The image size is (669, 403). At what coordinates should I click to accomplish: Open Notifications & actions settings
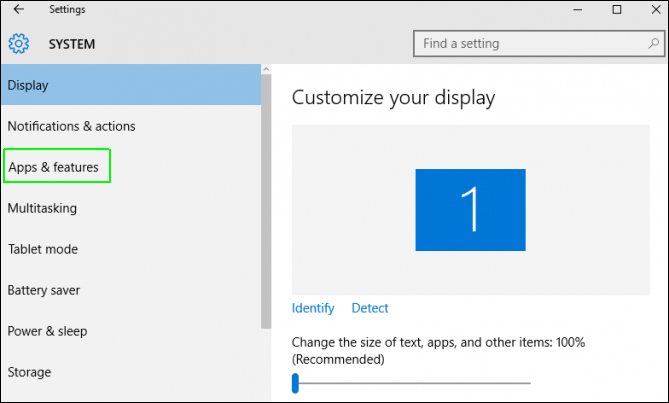(71, 126)
